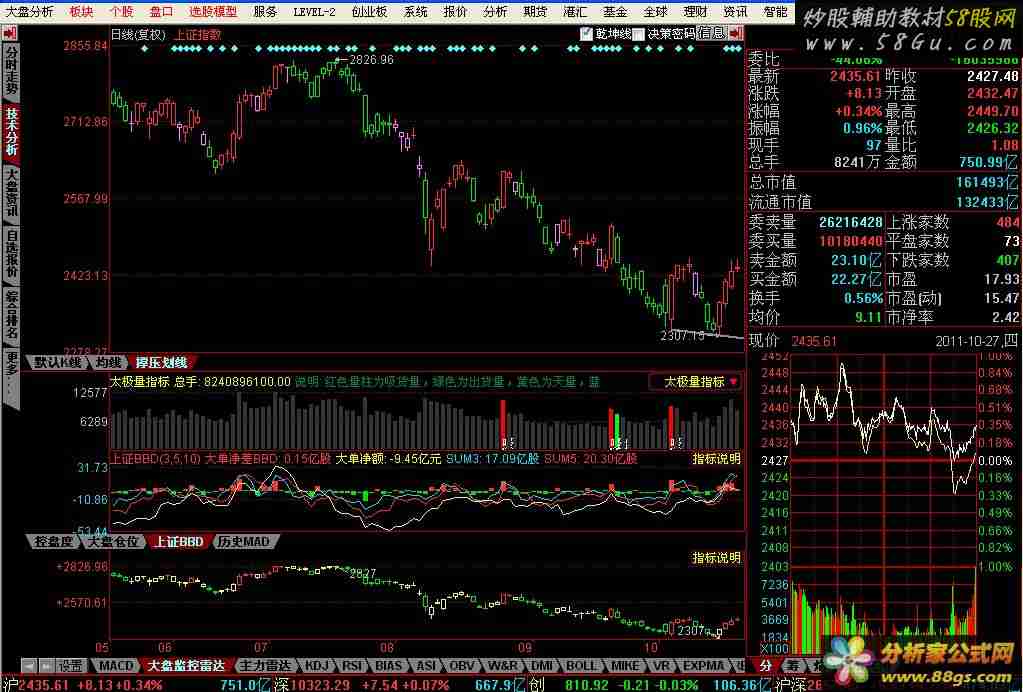Select the 大盘监控雷达 indicator tab

pyautogui.click(x=186, y=666)
